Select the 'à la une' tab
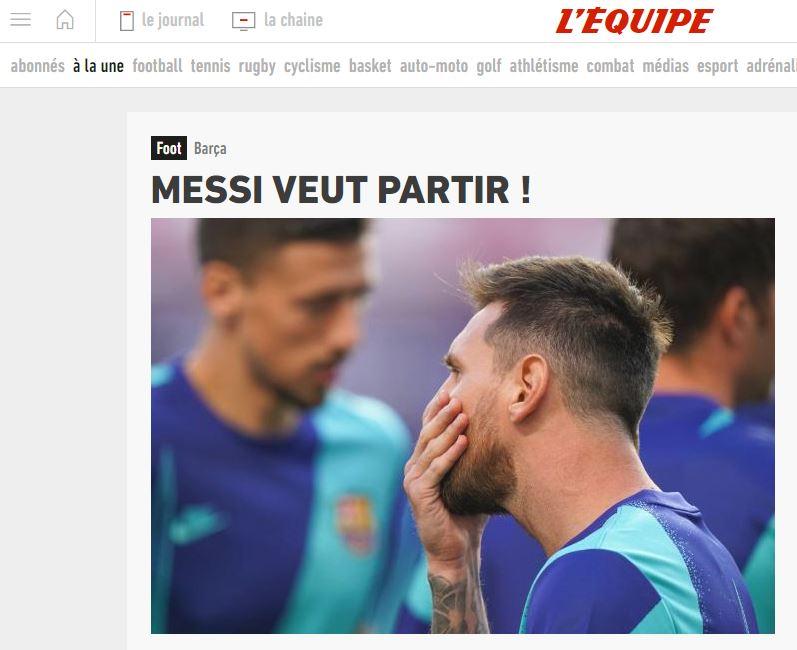The width and height of the screenshot is (797, 650). 98,66
